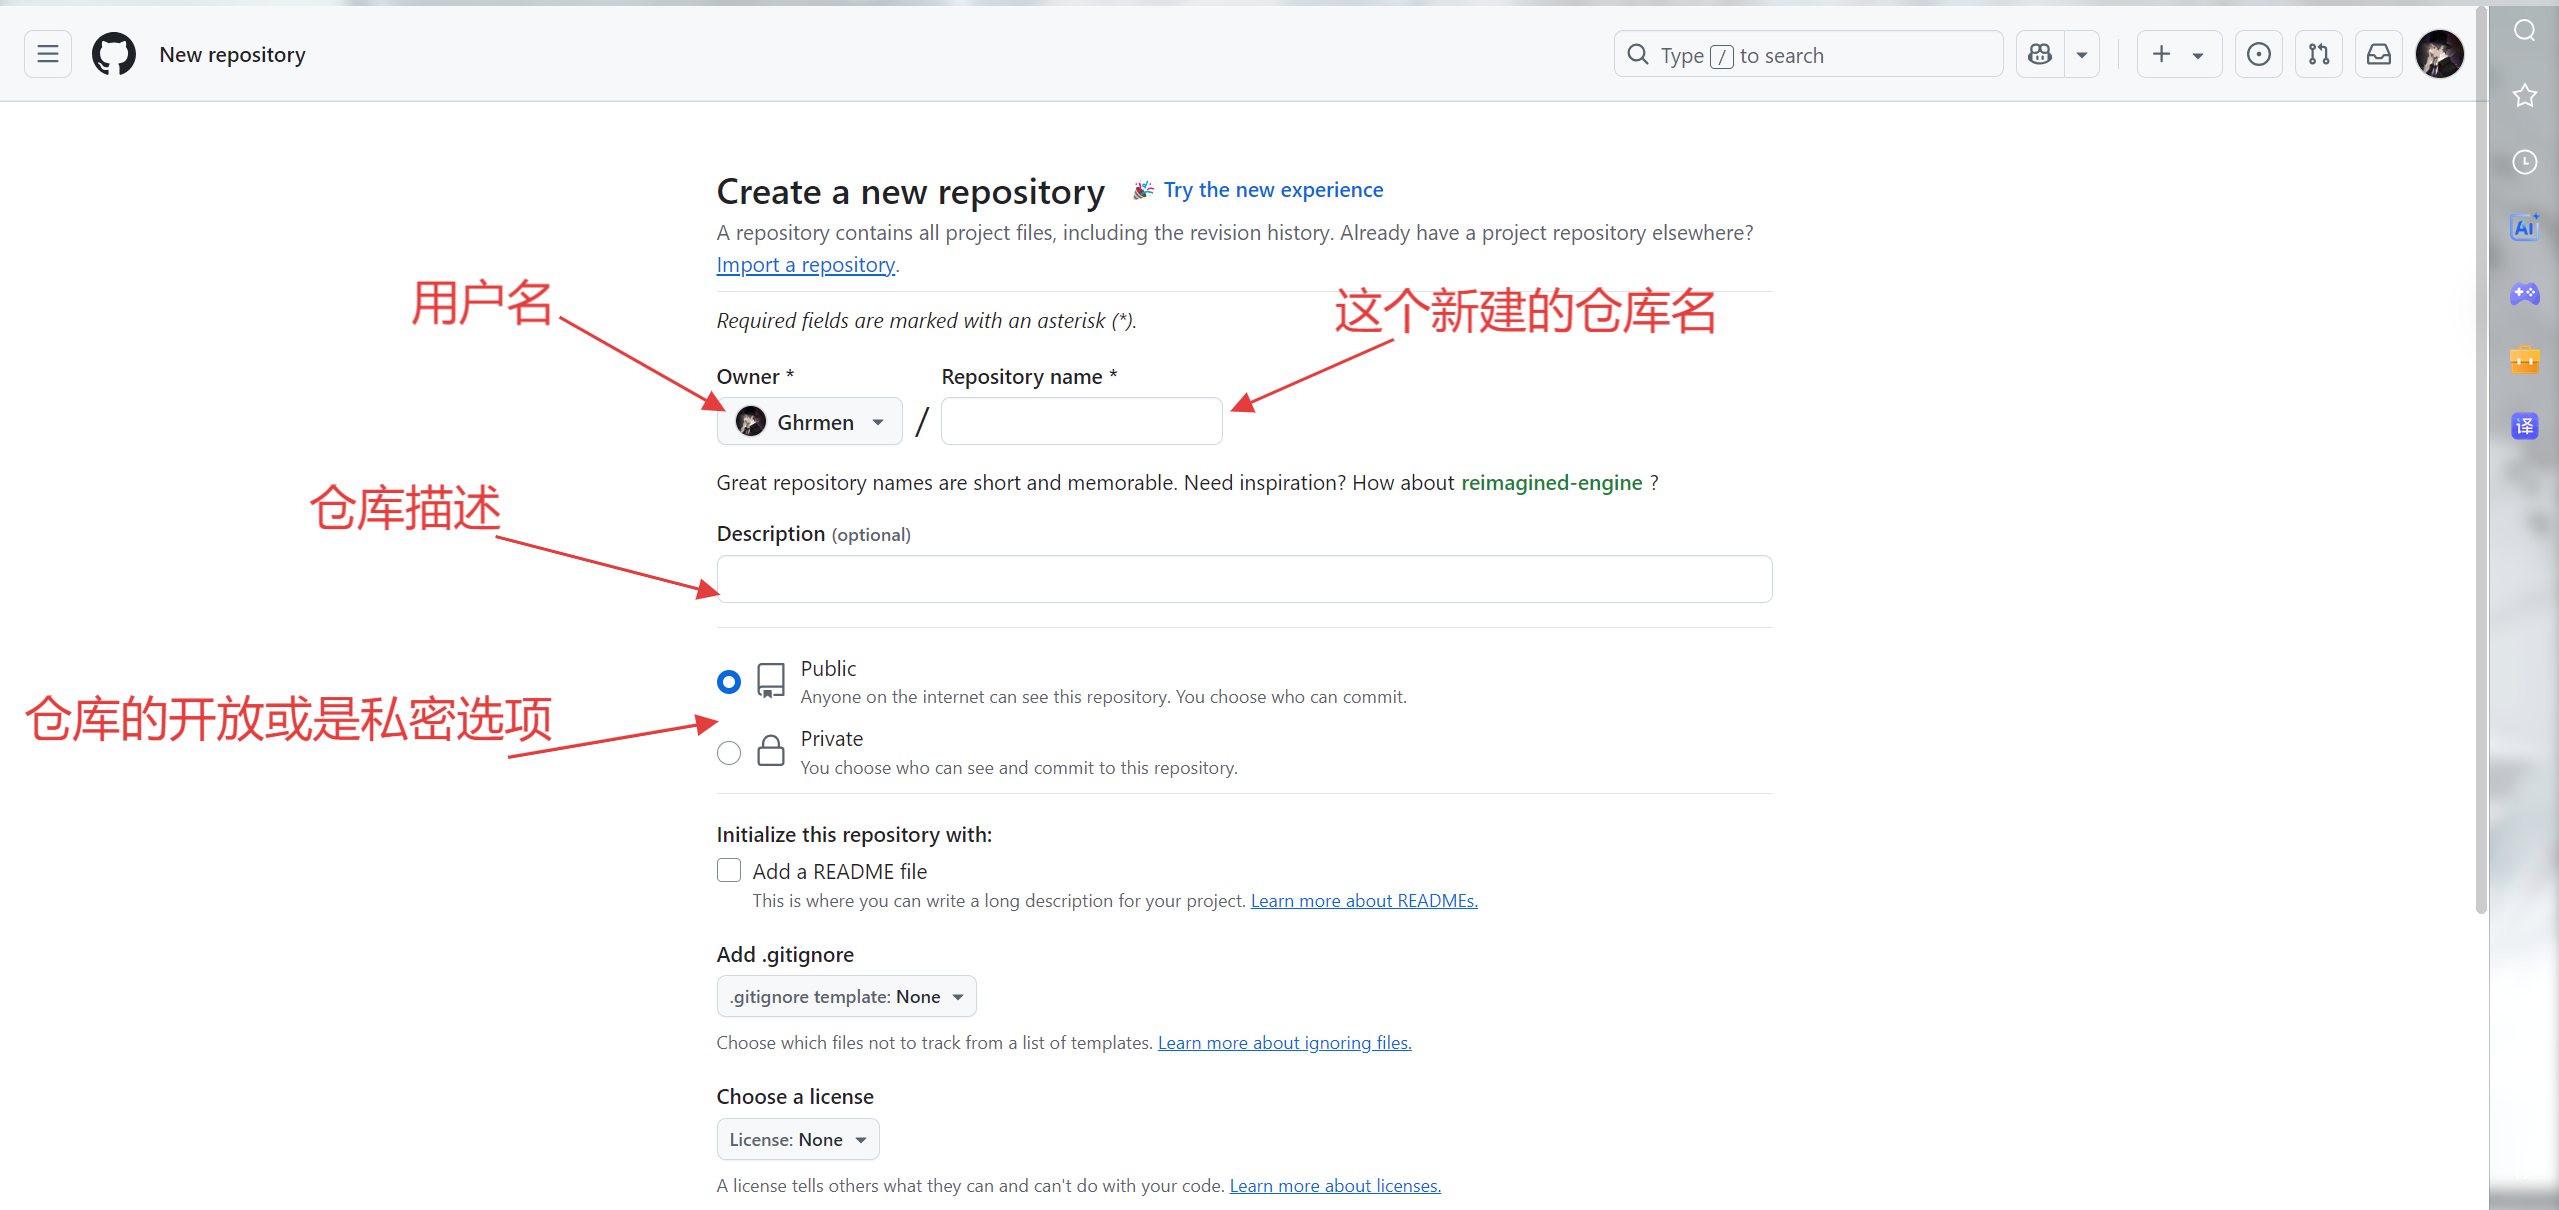Select the Public visibility radio button

point(729,682)
